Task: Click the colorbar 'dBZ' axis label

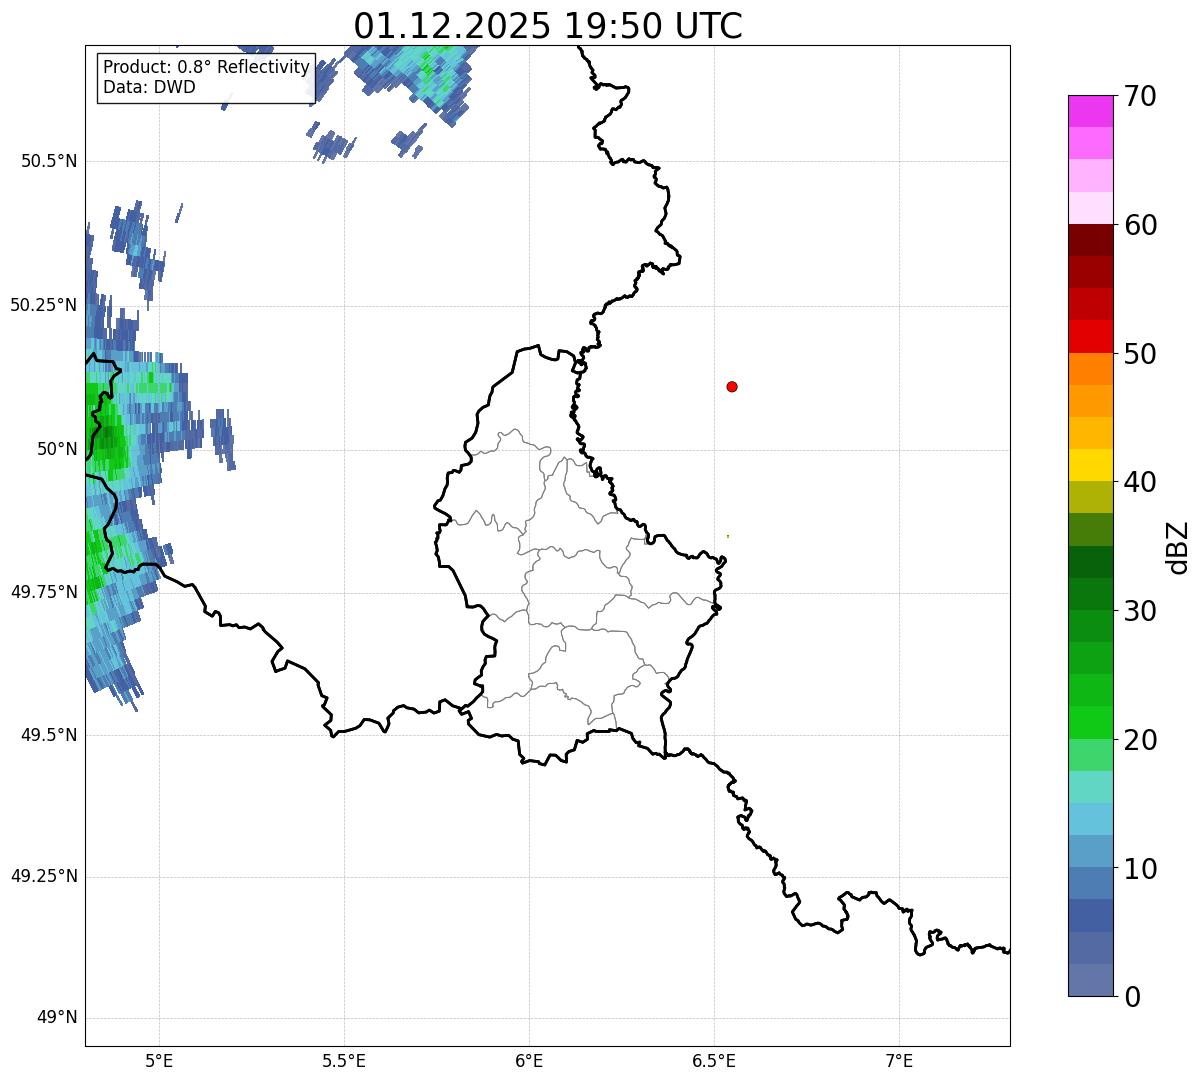Action: [x=1178, y=547]
